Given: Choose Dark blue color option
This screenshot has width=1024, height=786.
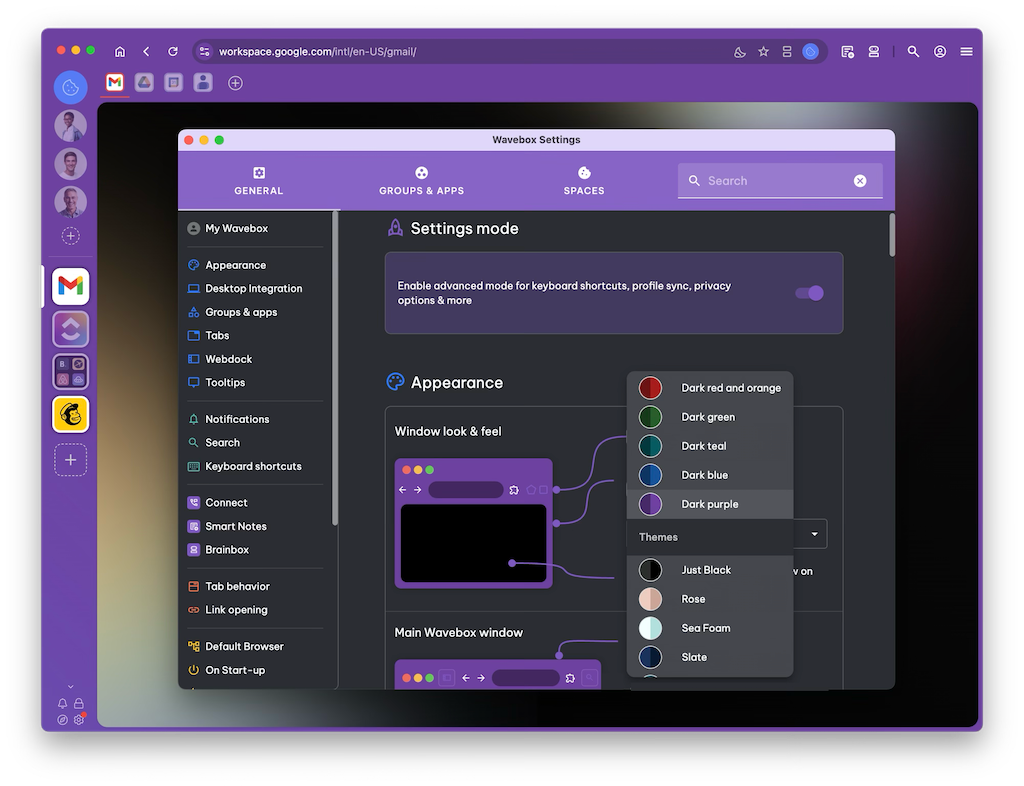Looking at the screenshot, I should point(710,475).
